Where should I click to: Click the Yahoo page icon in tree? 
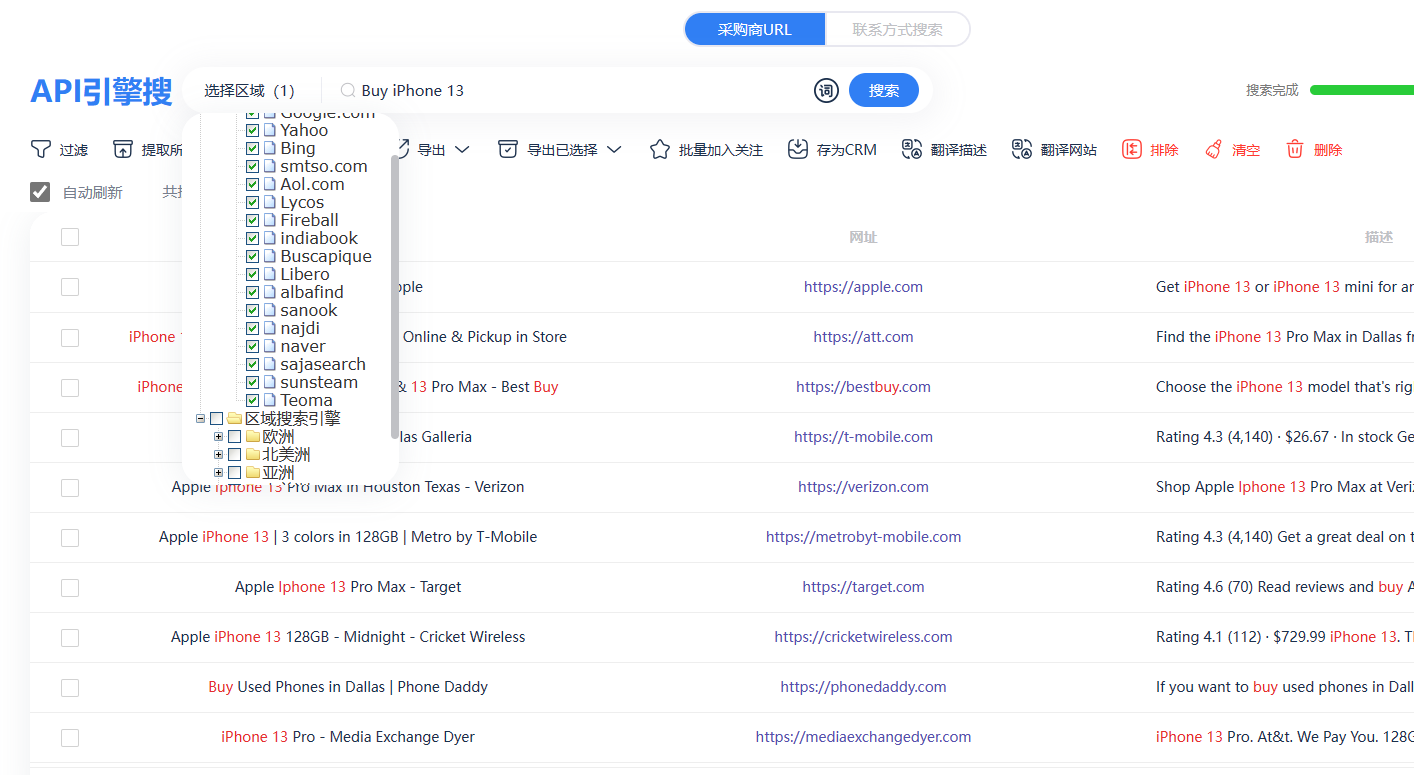coord(270,130)
